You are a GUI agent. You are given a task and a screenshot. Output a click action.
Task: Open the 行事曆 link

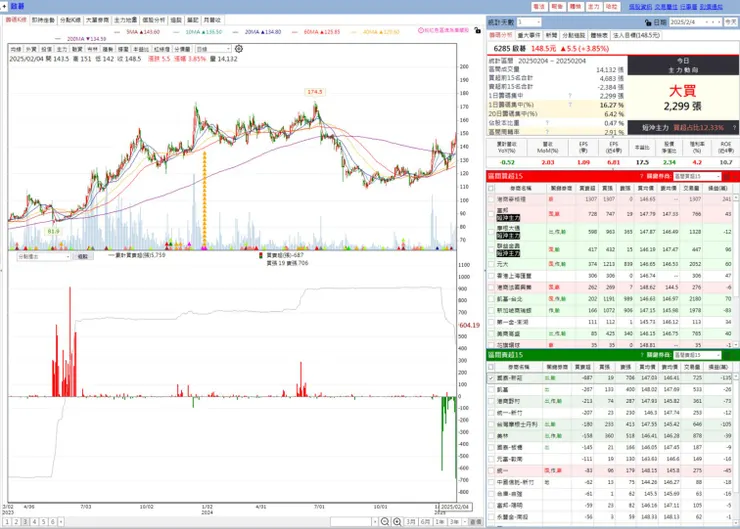[688, 7]
